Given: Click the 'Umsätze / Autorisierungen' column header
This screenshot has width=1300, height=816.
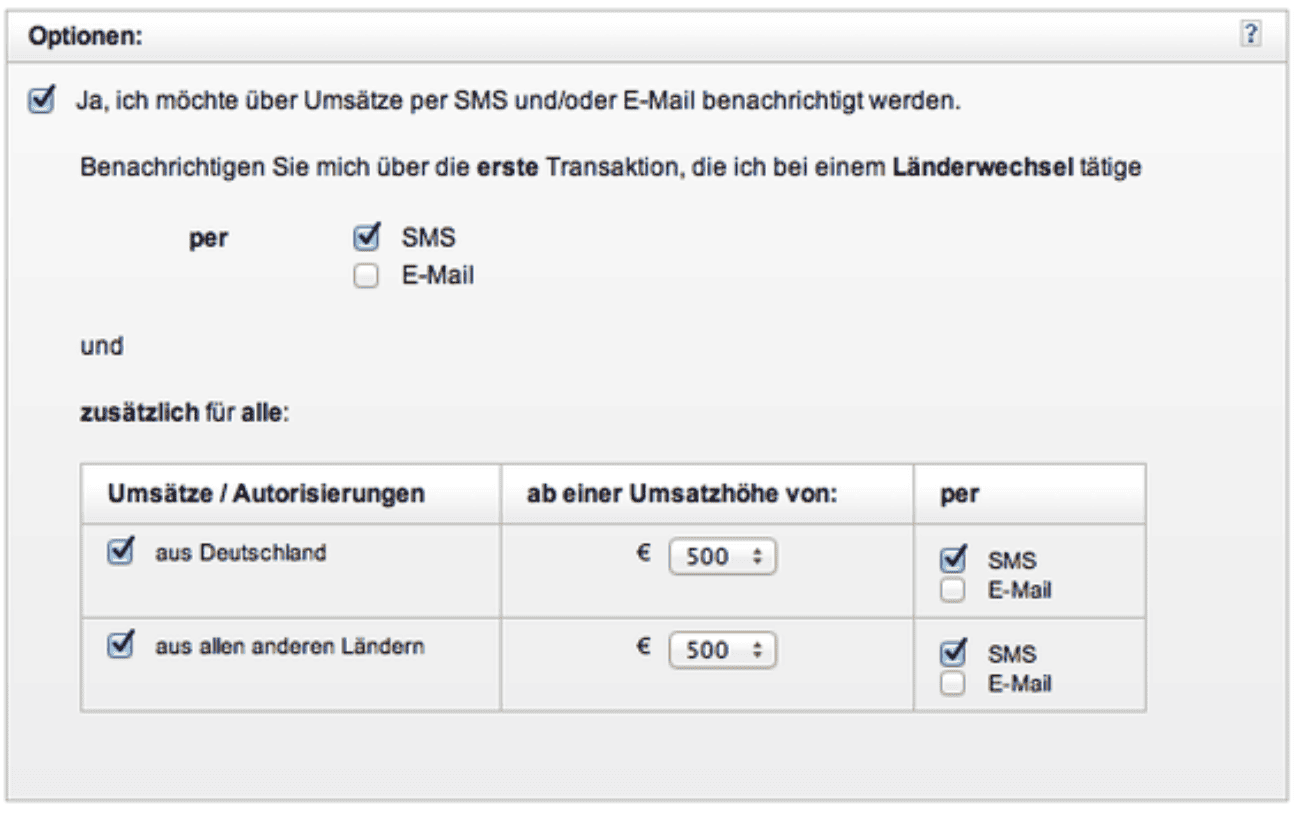Looking at the screenshot, I should pyautogui.click(x=266, y=494).
